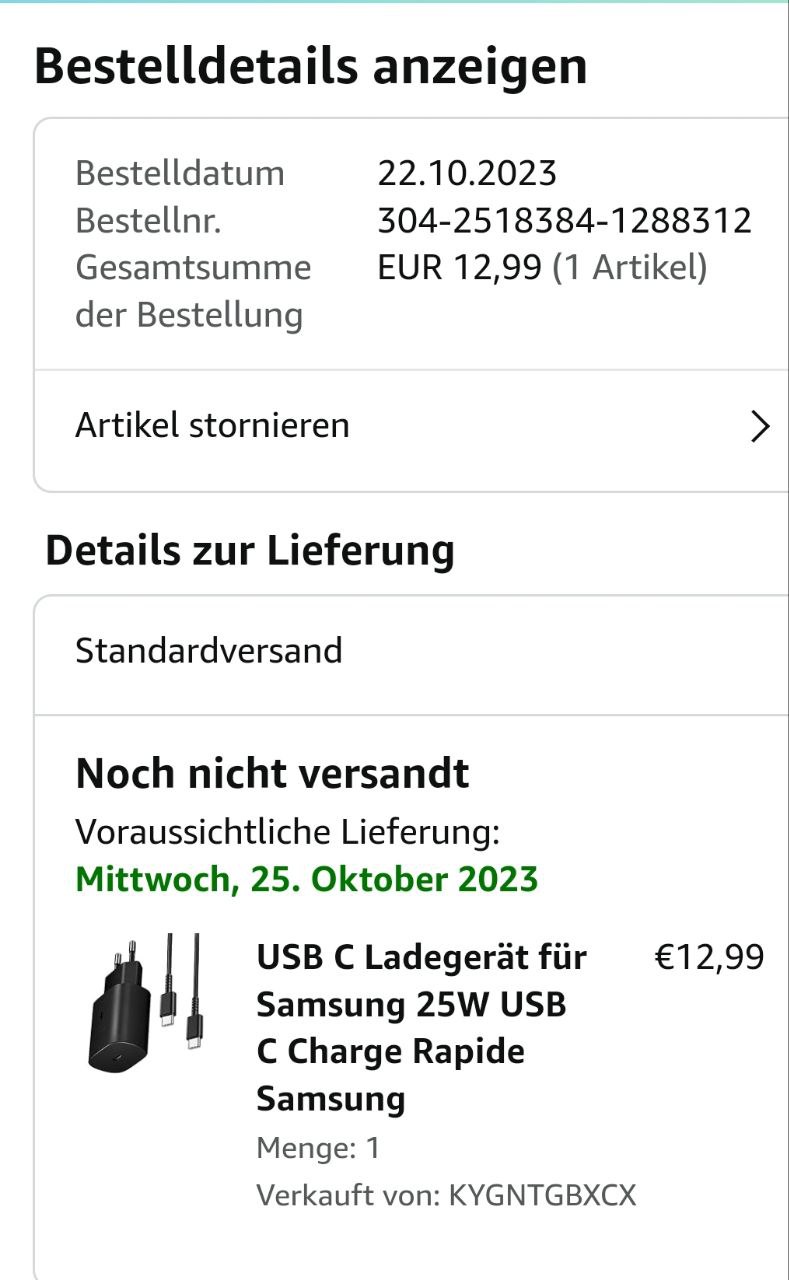Image resolution: width=789 pixels, height=1280 pixels.
Task: Click the green delivery date Mittwoch, 25. Oktober
Action: tap(307, 880)
